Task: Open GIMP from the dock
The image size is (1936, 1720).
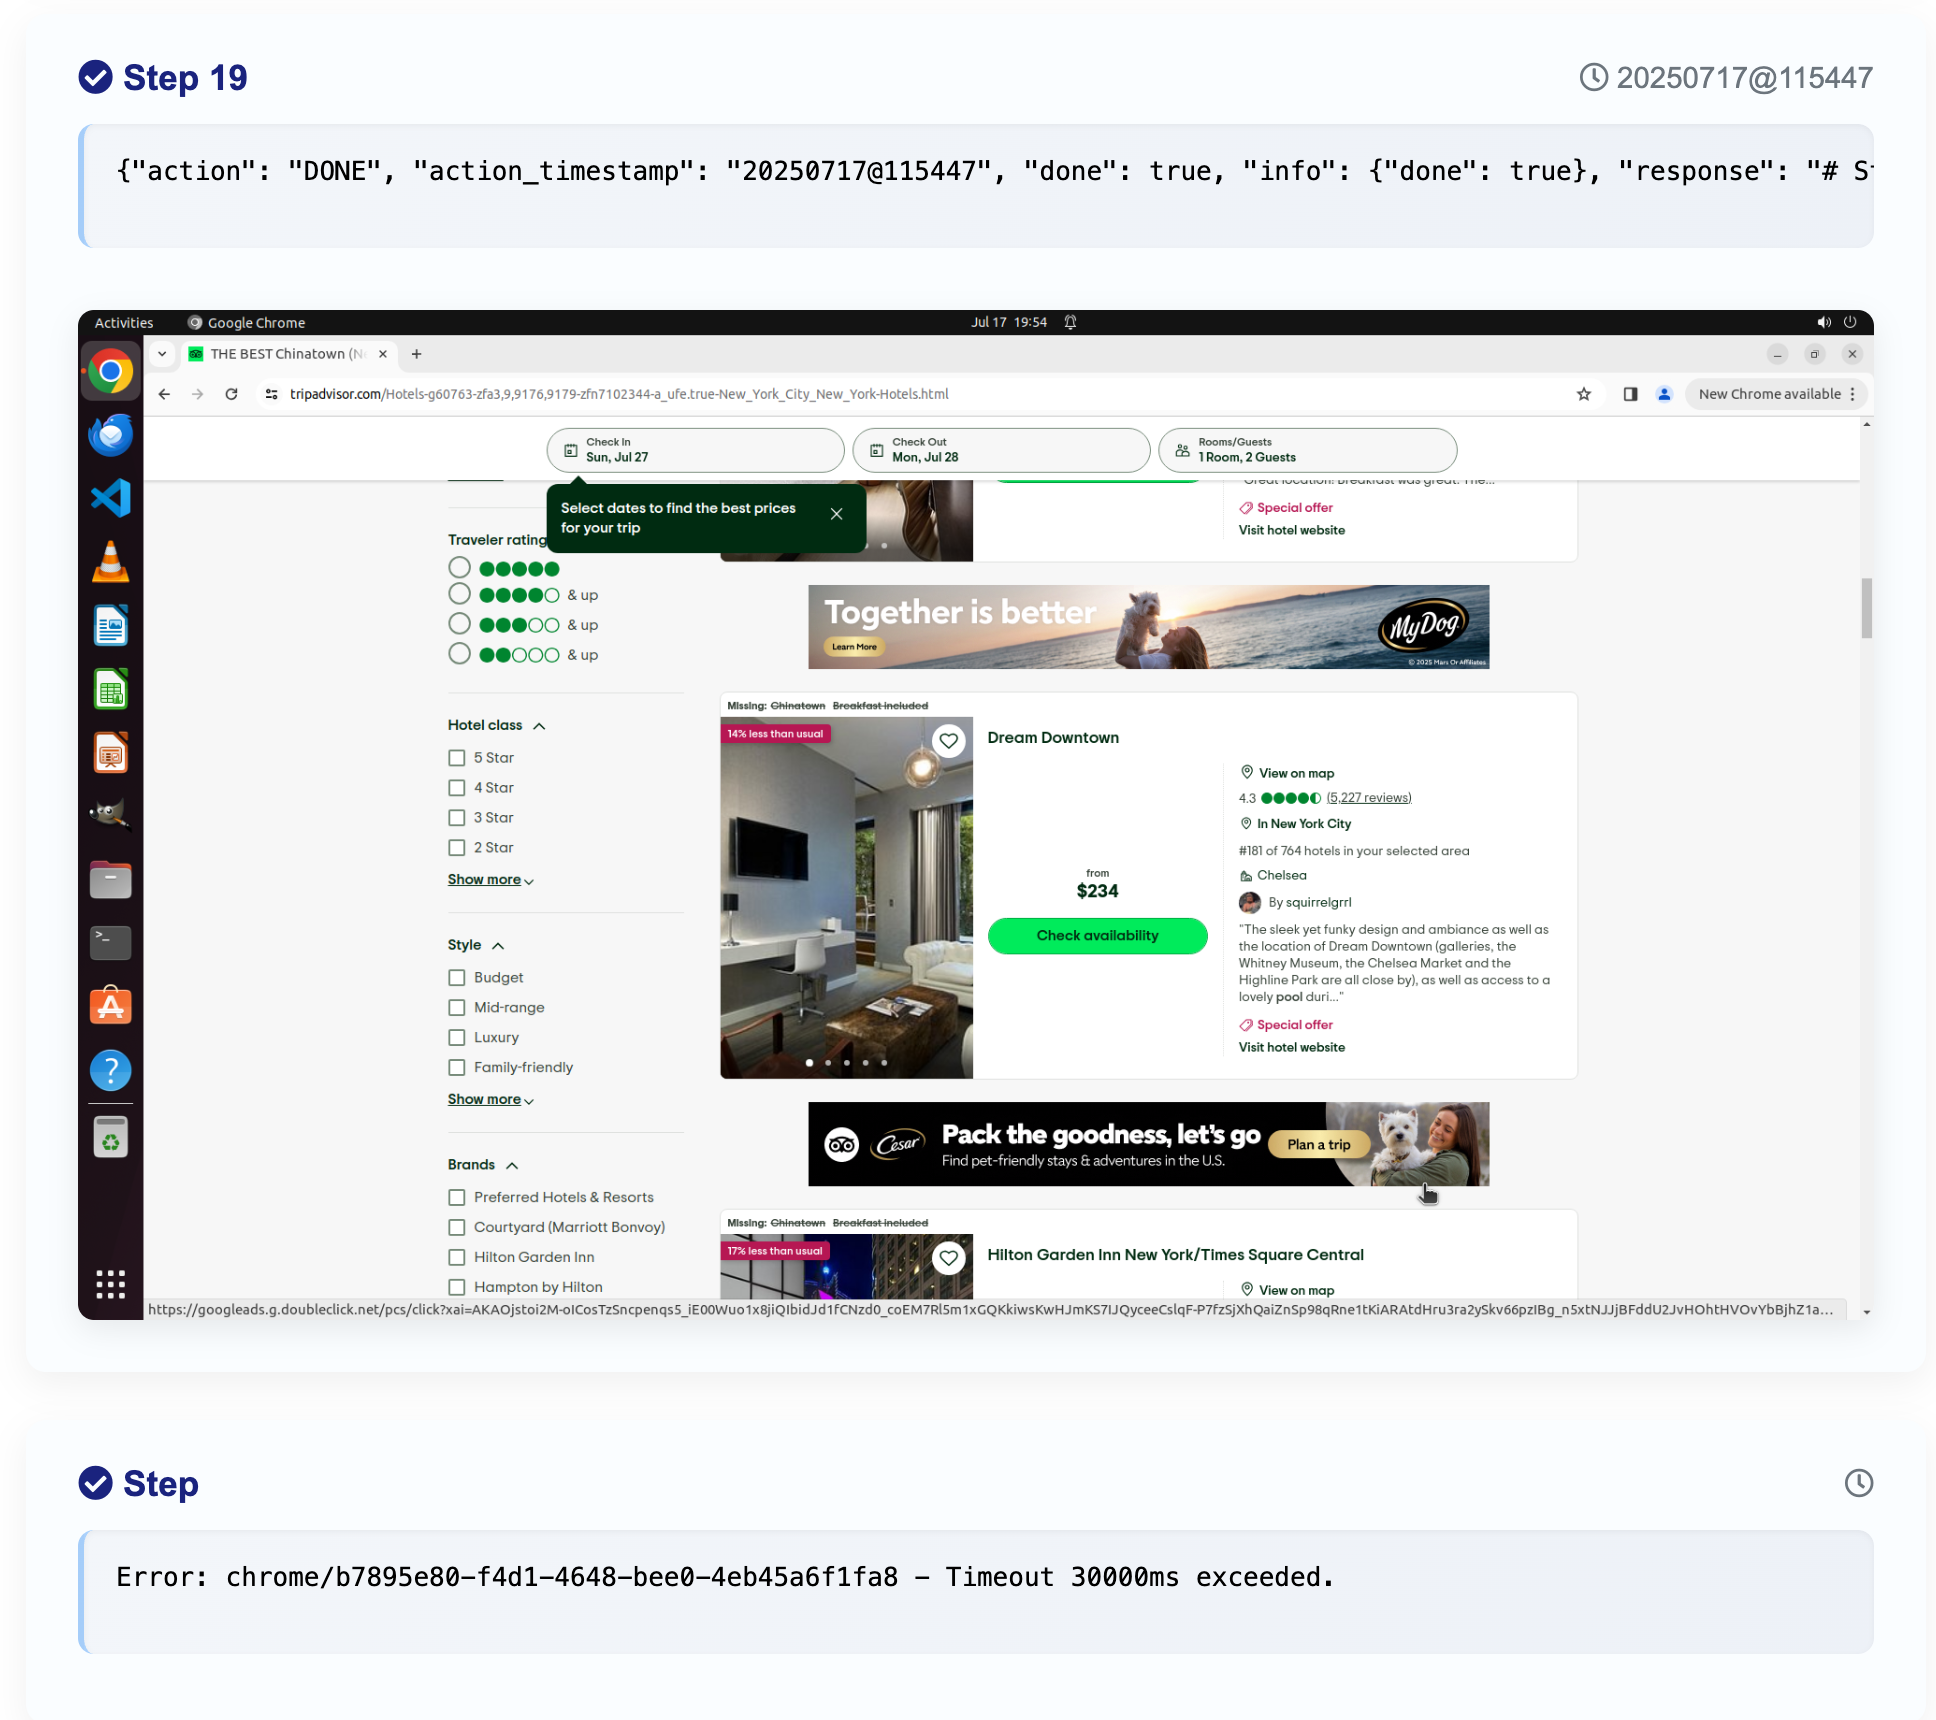Action: [110, 815]
